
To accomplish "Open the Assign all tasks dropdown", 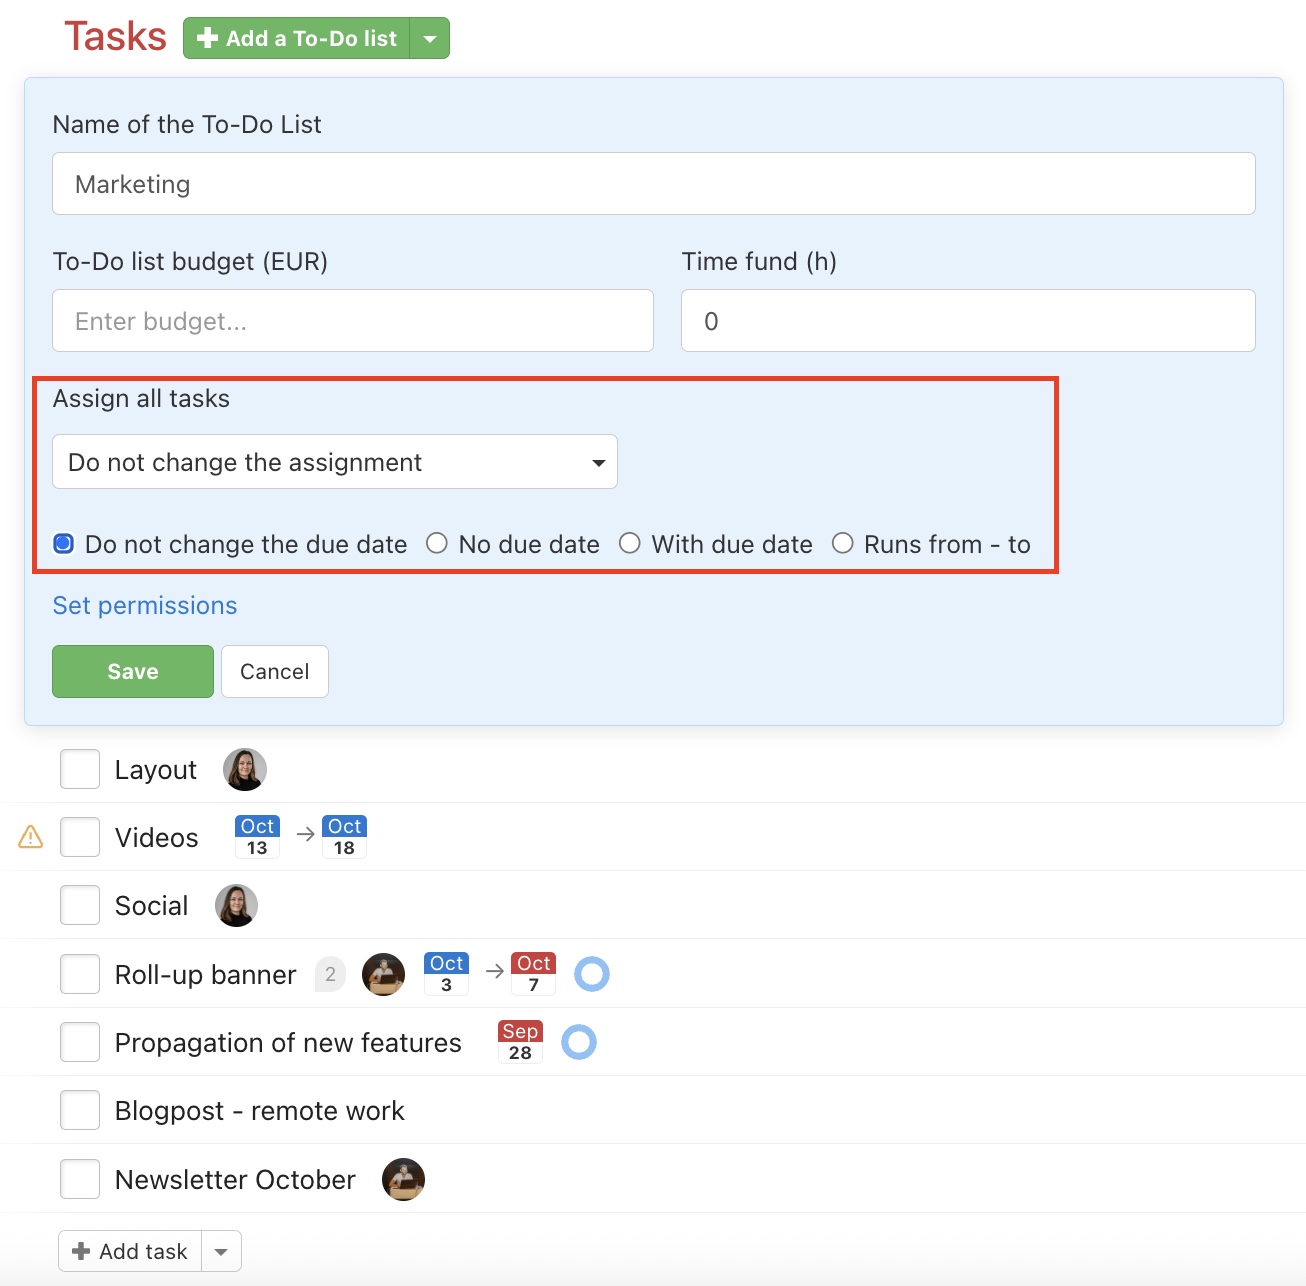I will click(335, 462).
